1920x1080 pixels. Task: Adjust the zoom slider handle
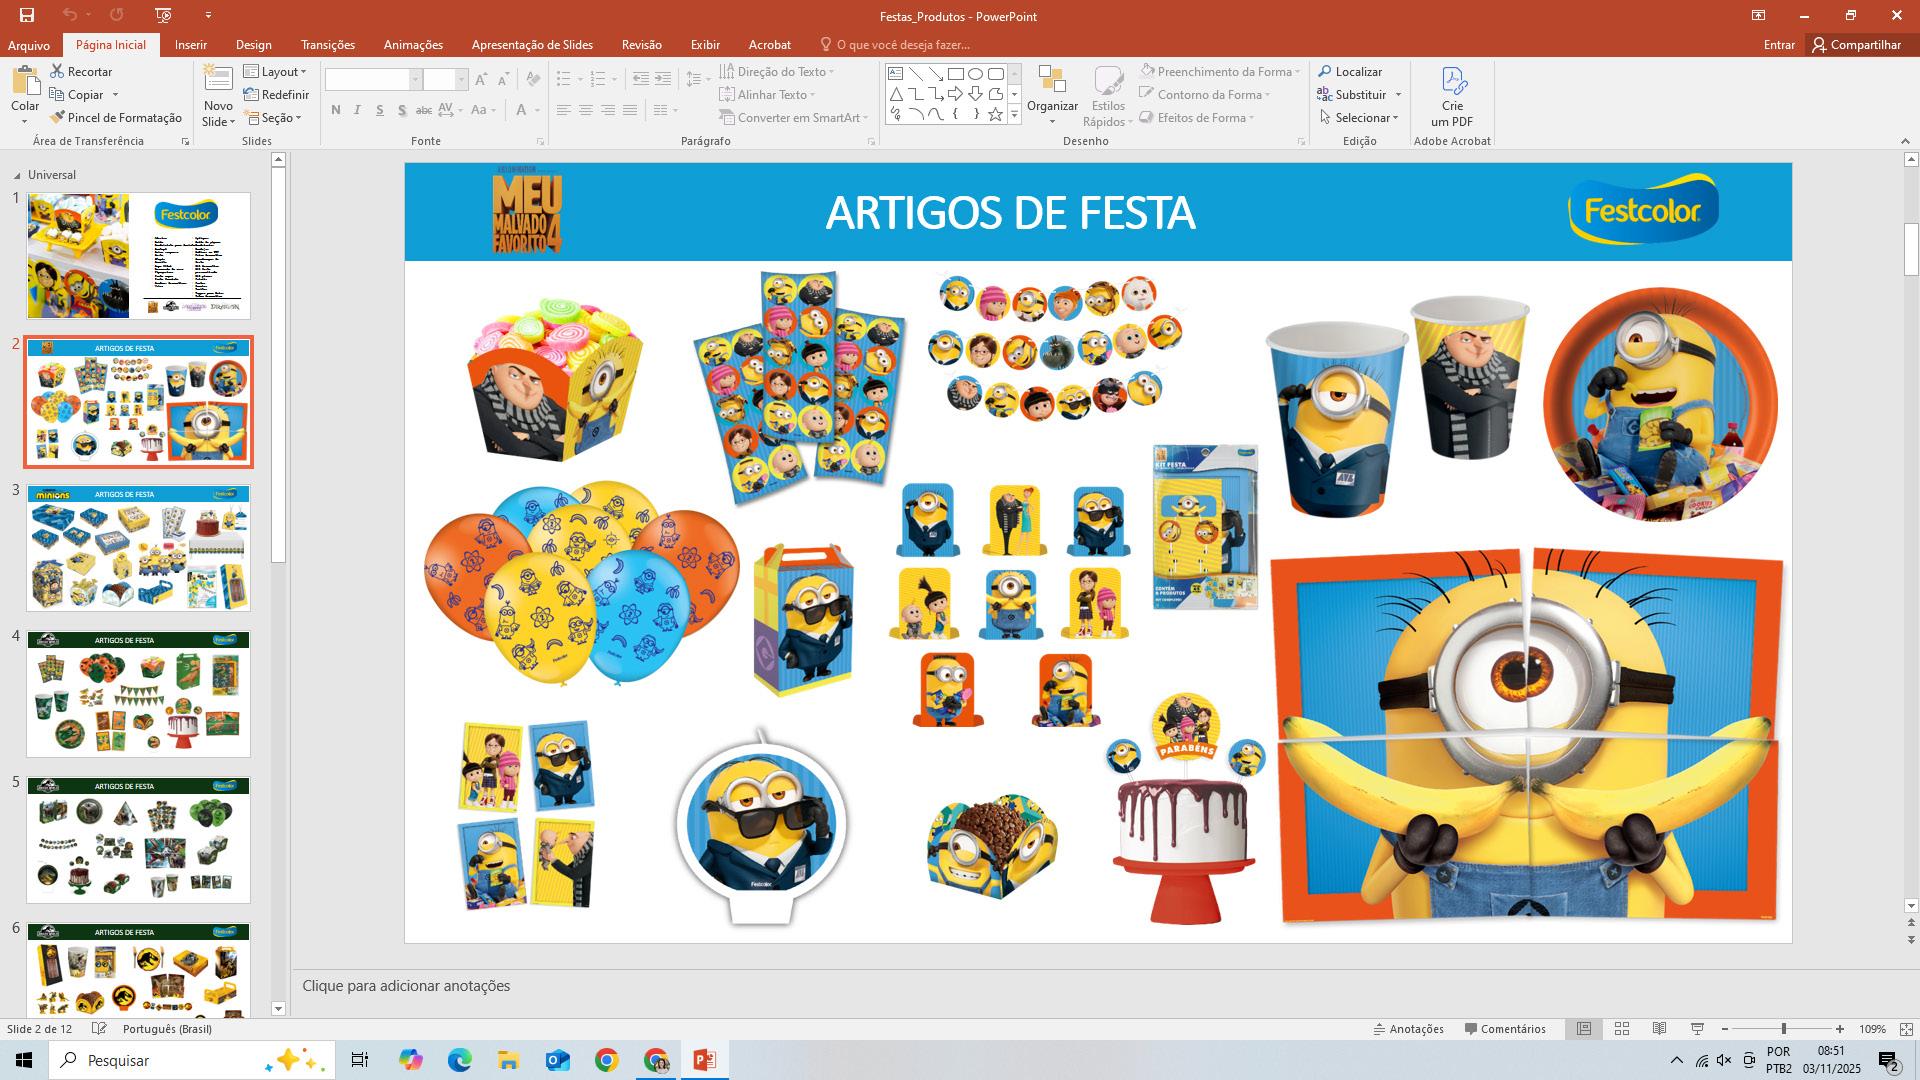[1783, 1029]
